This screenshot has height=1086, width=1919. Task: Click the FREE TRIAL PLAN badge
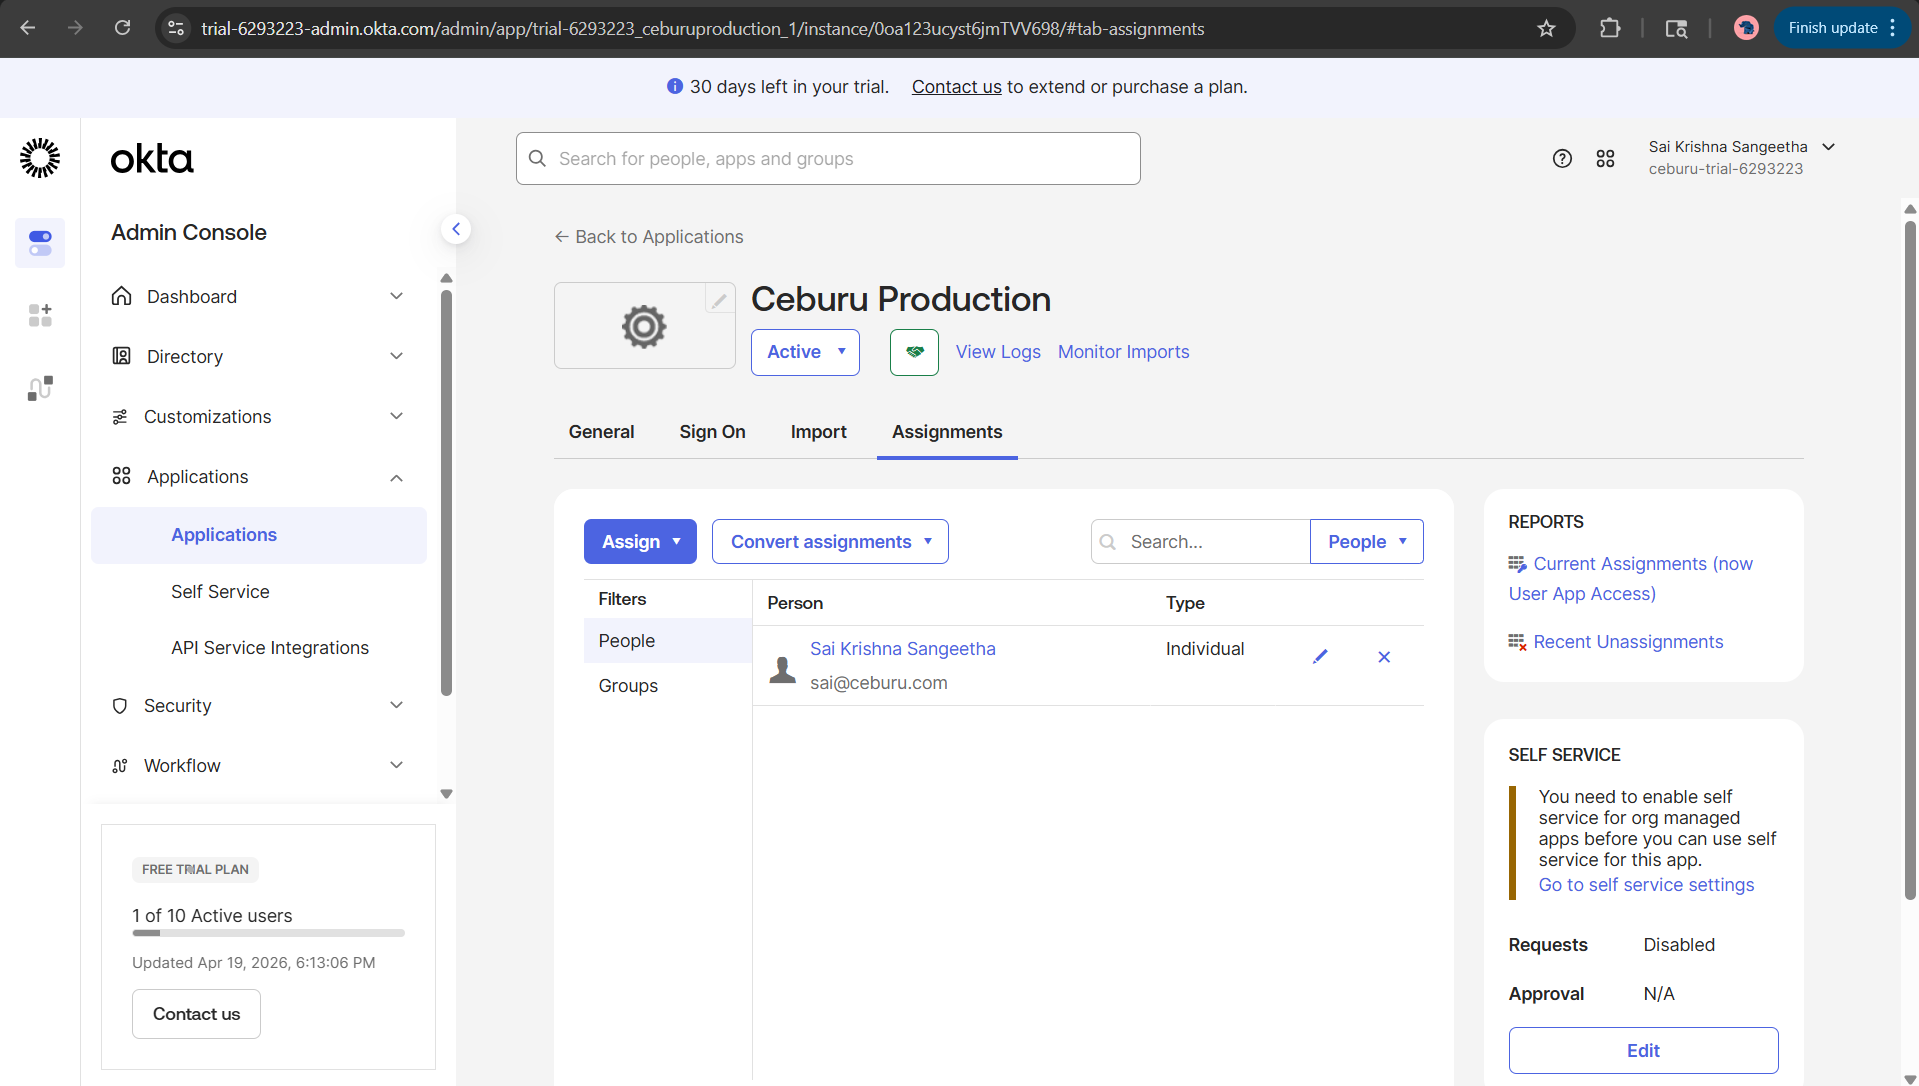coord(195,869)
